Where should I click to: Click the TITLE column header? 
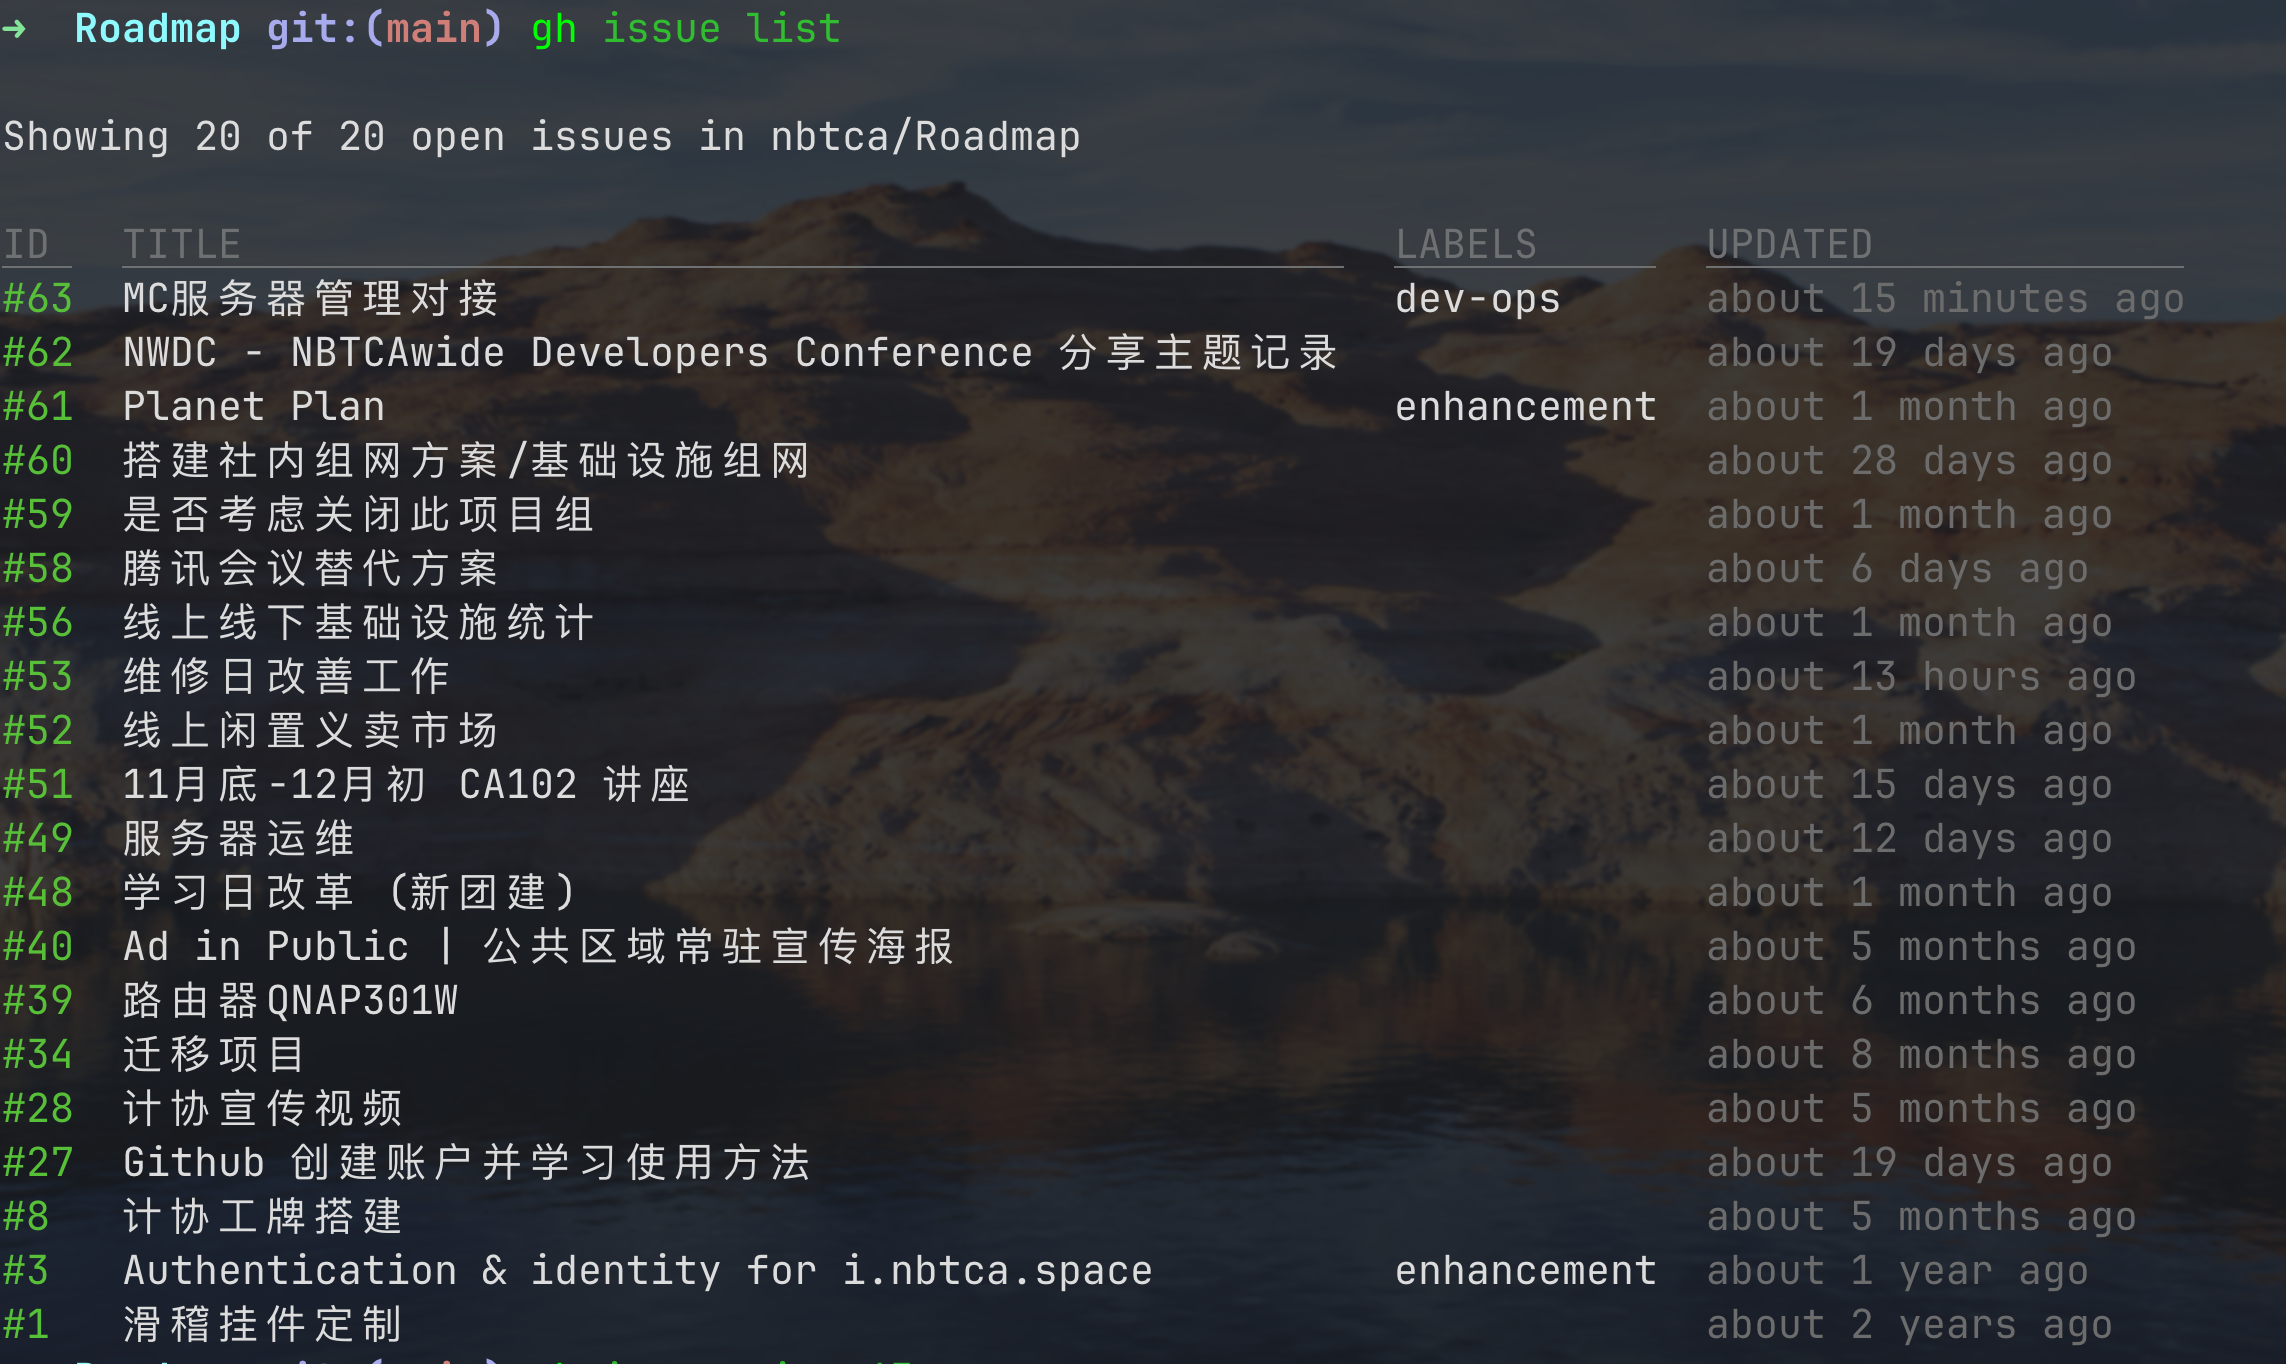point(181,245)
